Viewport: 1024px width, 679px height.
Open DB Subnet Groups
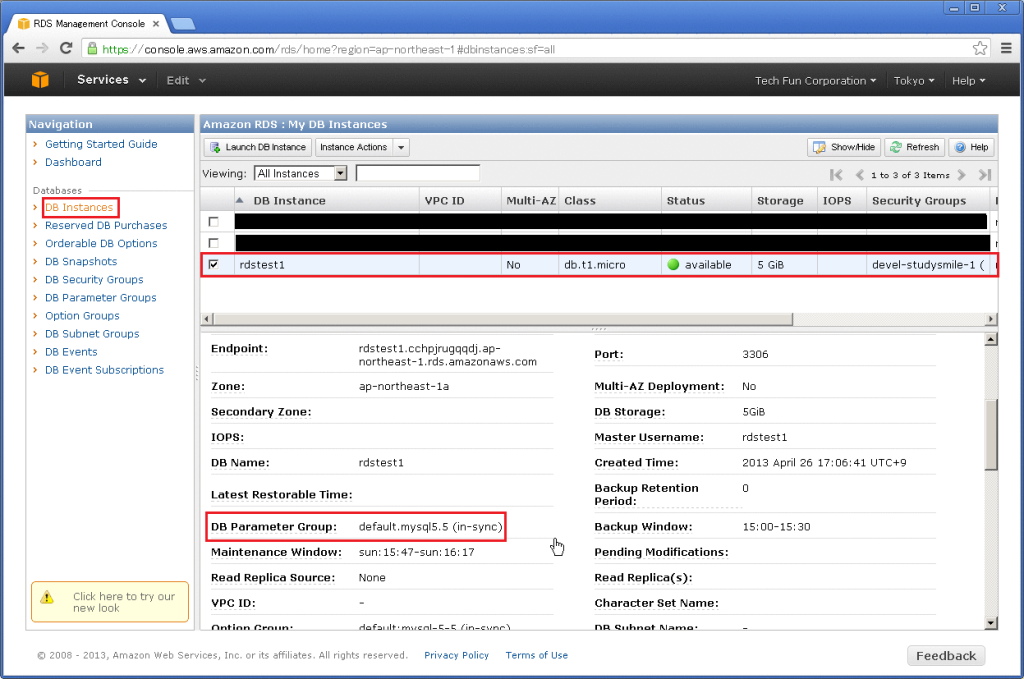pos(92,334)
